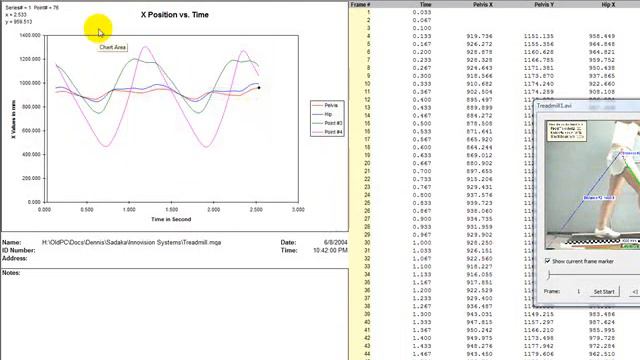Click the ID Number label
The height and width of the screenshot is (360, 640).
click(18, 250)
